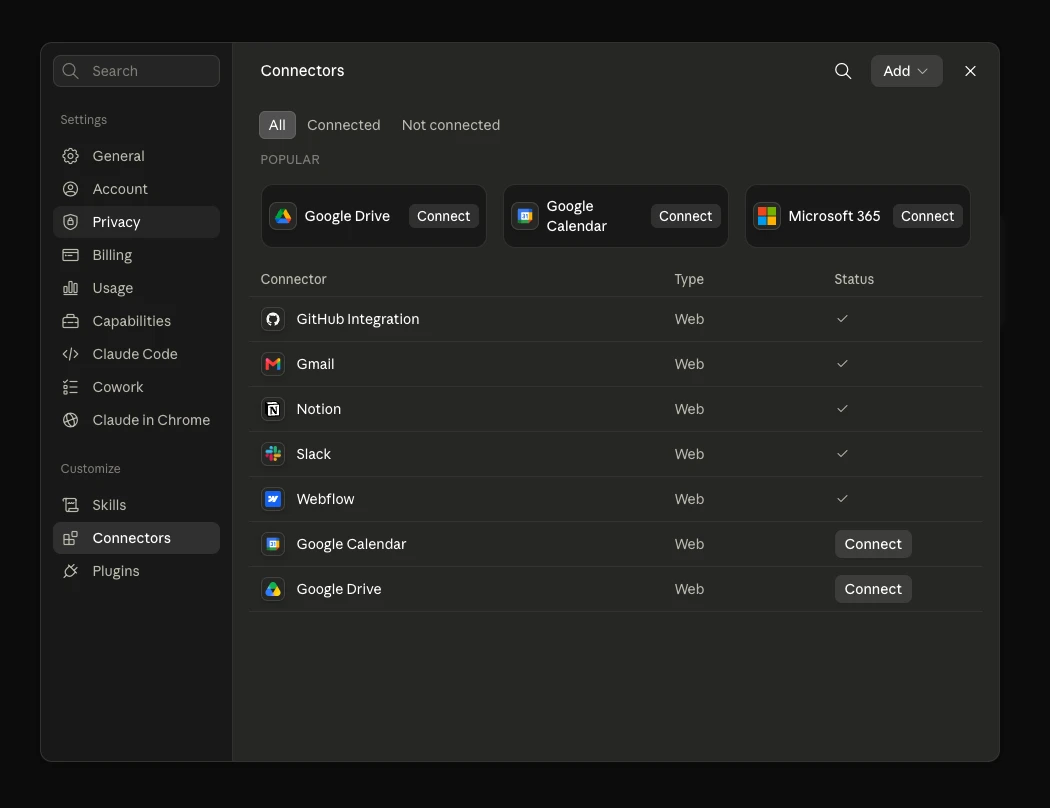Go to Billing settings
The image size is (1050, 808).
pos(137,255)
